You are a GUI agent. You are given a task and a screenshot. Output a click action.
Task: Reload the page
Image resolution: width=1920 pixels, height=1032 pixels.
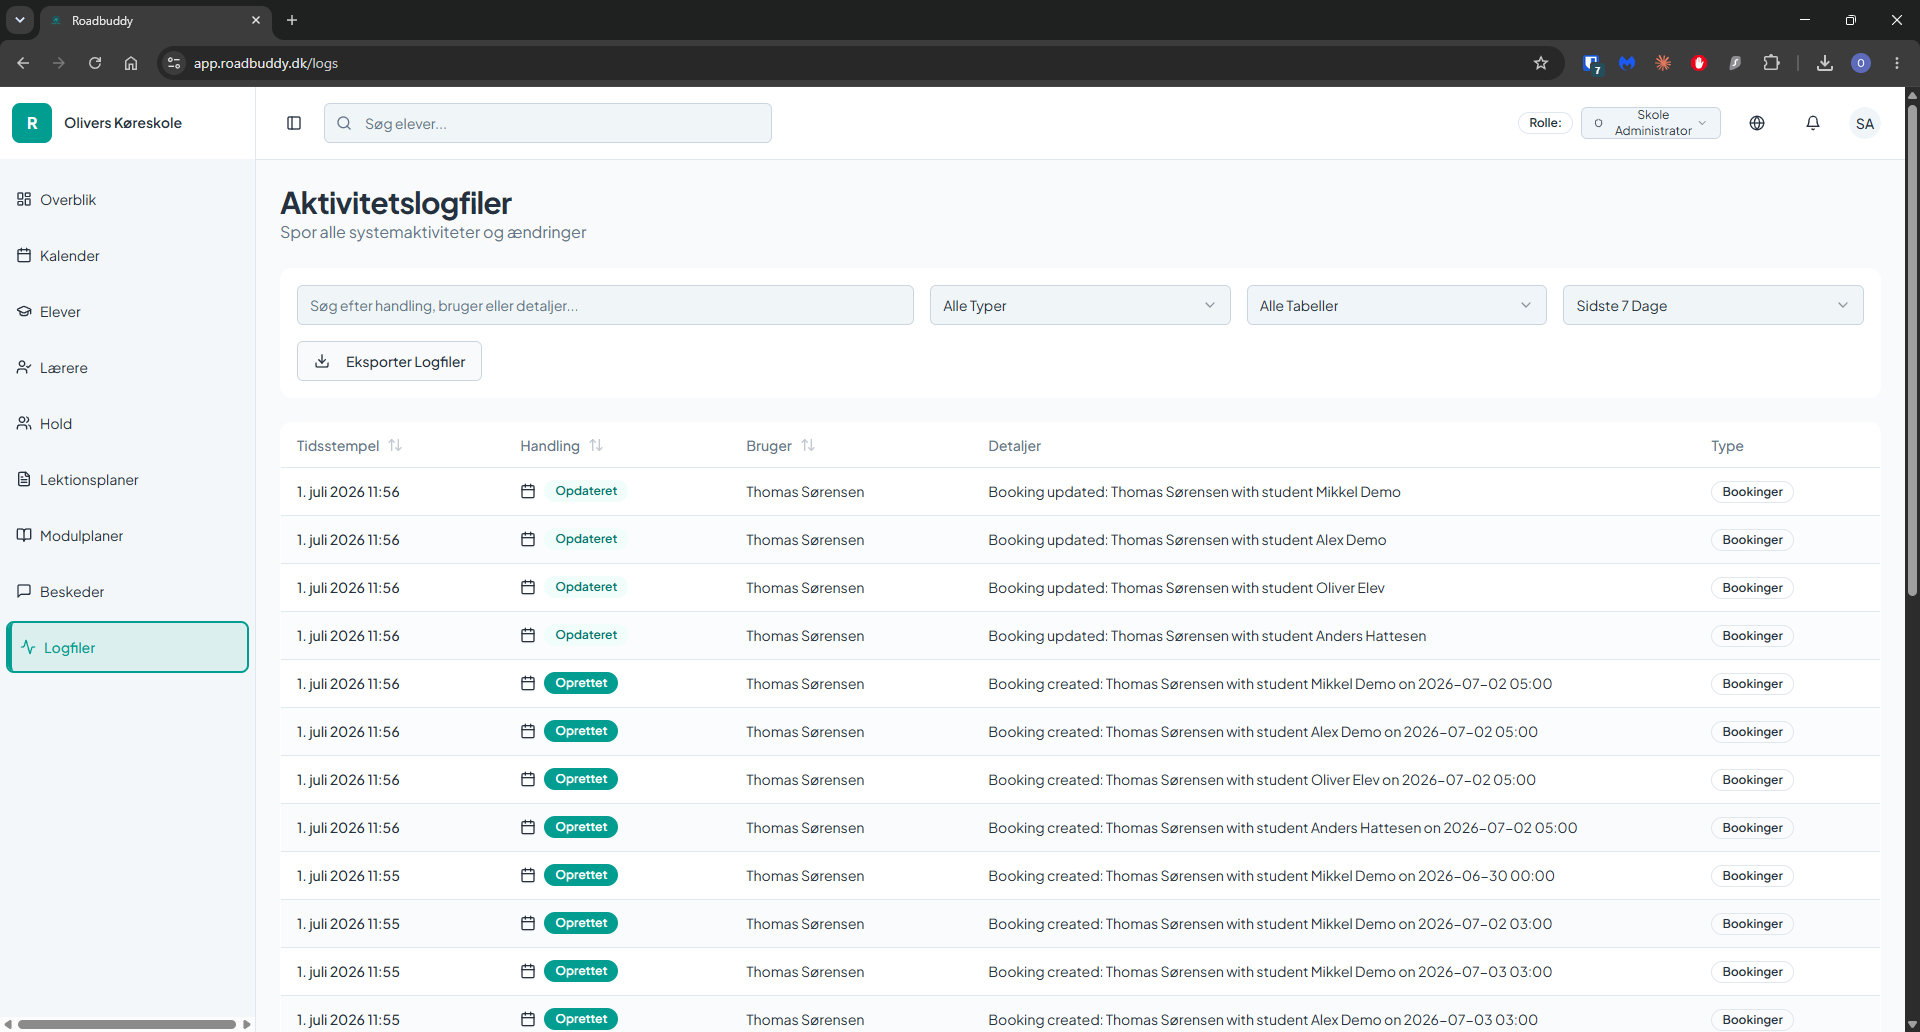click(95, 63)
